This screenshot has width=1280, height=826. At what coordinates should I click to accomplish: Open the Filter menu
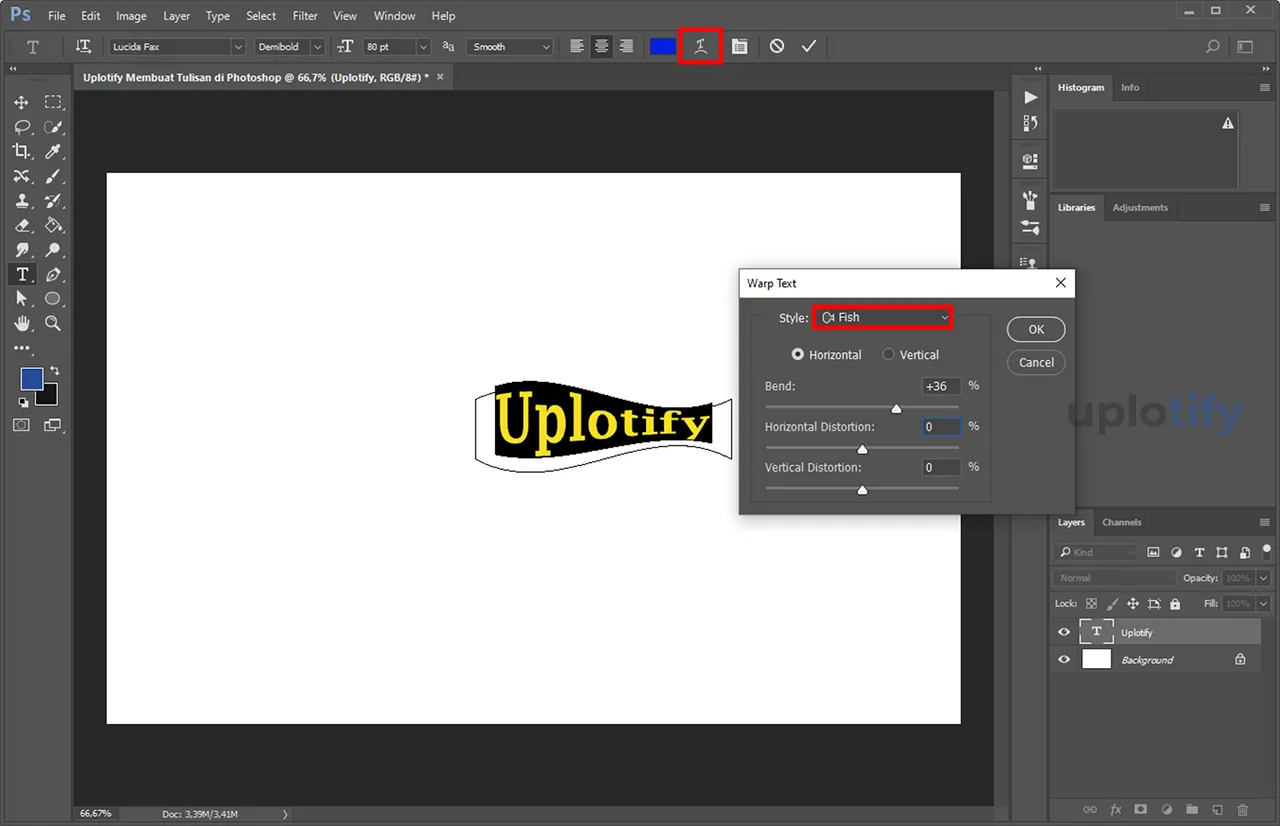(305, 16)
